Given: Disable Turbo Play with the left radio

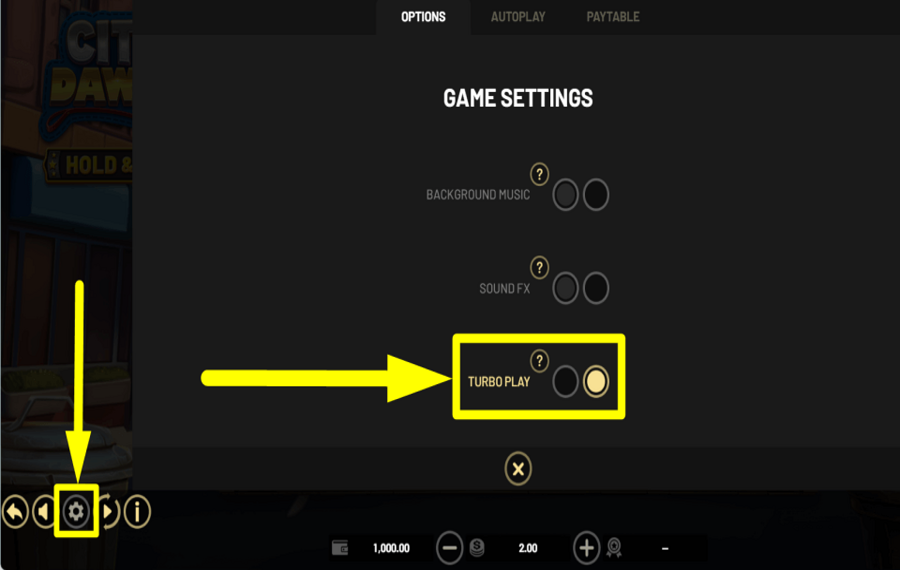Looking at the screenshot, I should [565, 381].
